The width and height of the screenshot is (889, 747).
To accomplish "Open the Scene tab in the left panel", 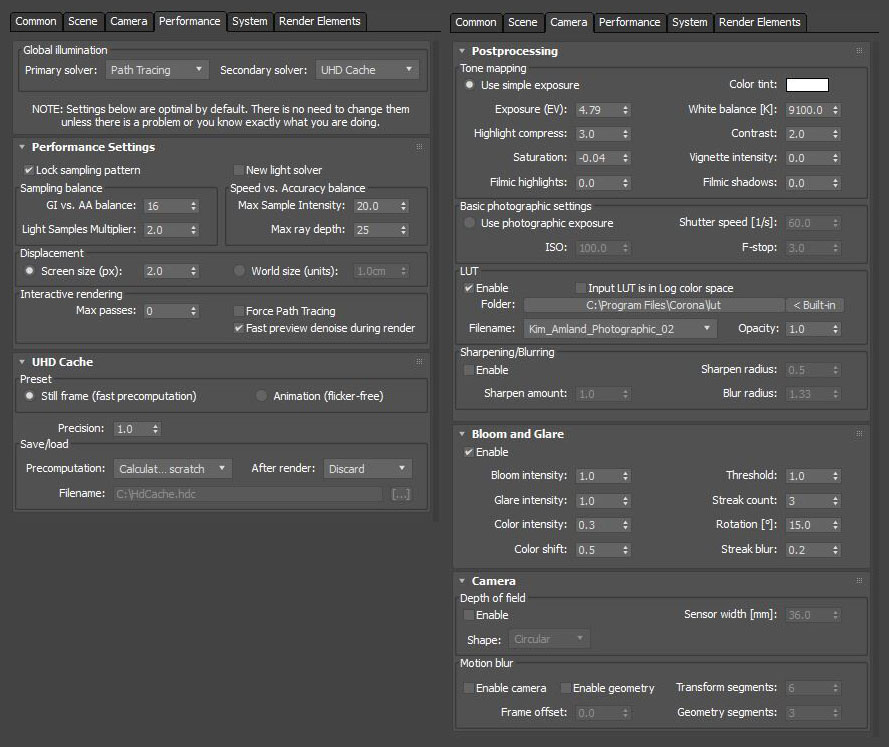I will click(x=83, y=22).
